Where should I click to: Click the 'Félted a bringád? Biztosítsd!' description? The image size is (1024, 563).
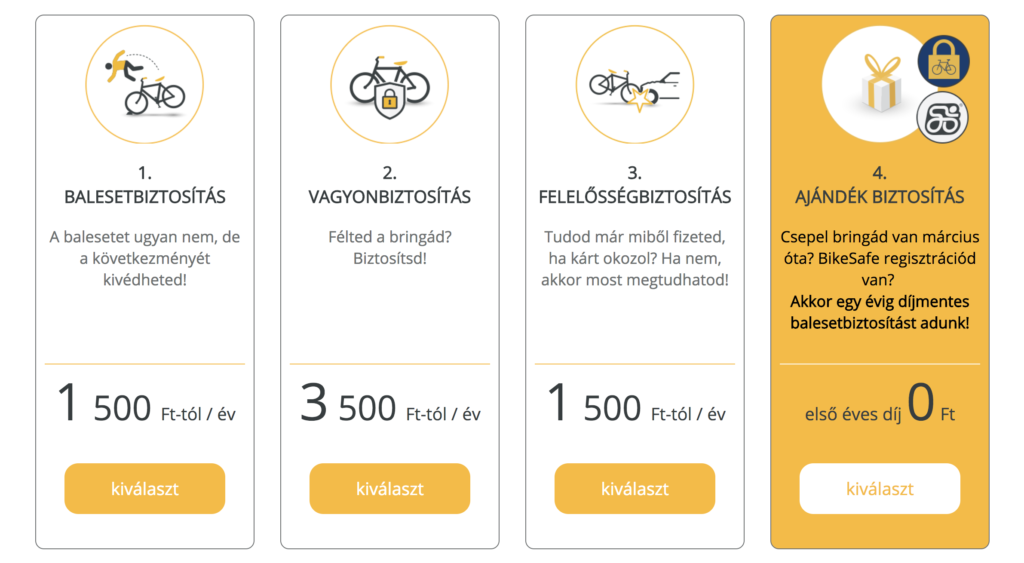[x=389, y=248]
